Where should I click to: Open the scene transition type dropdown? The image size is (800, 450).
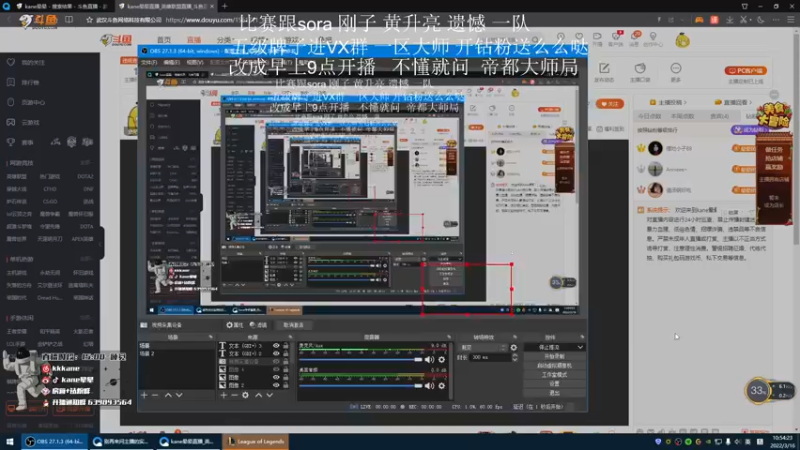pos(483,347)
